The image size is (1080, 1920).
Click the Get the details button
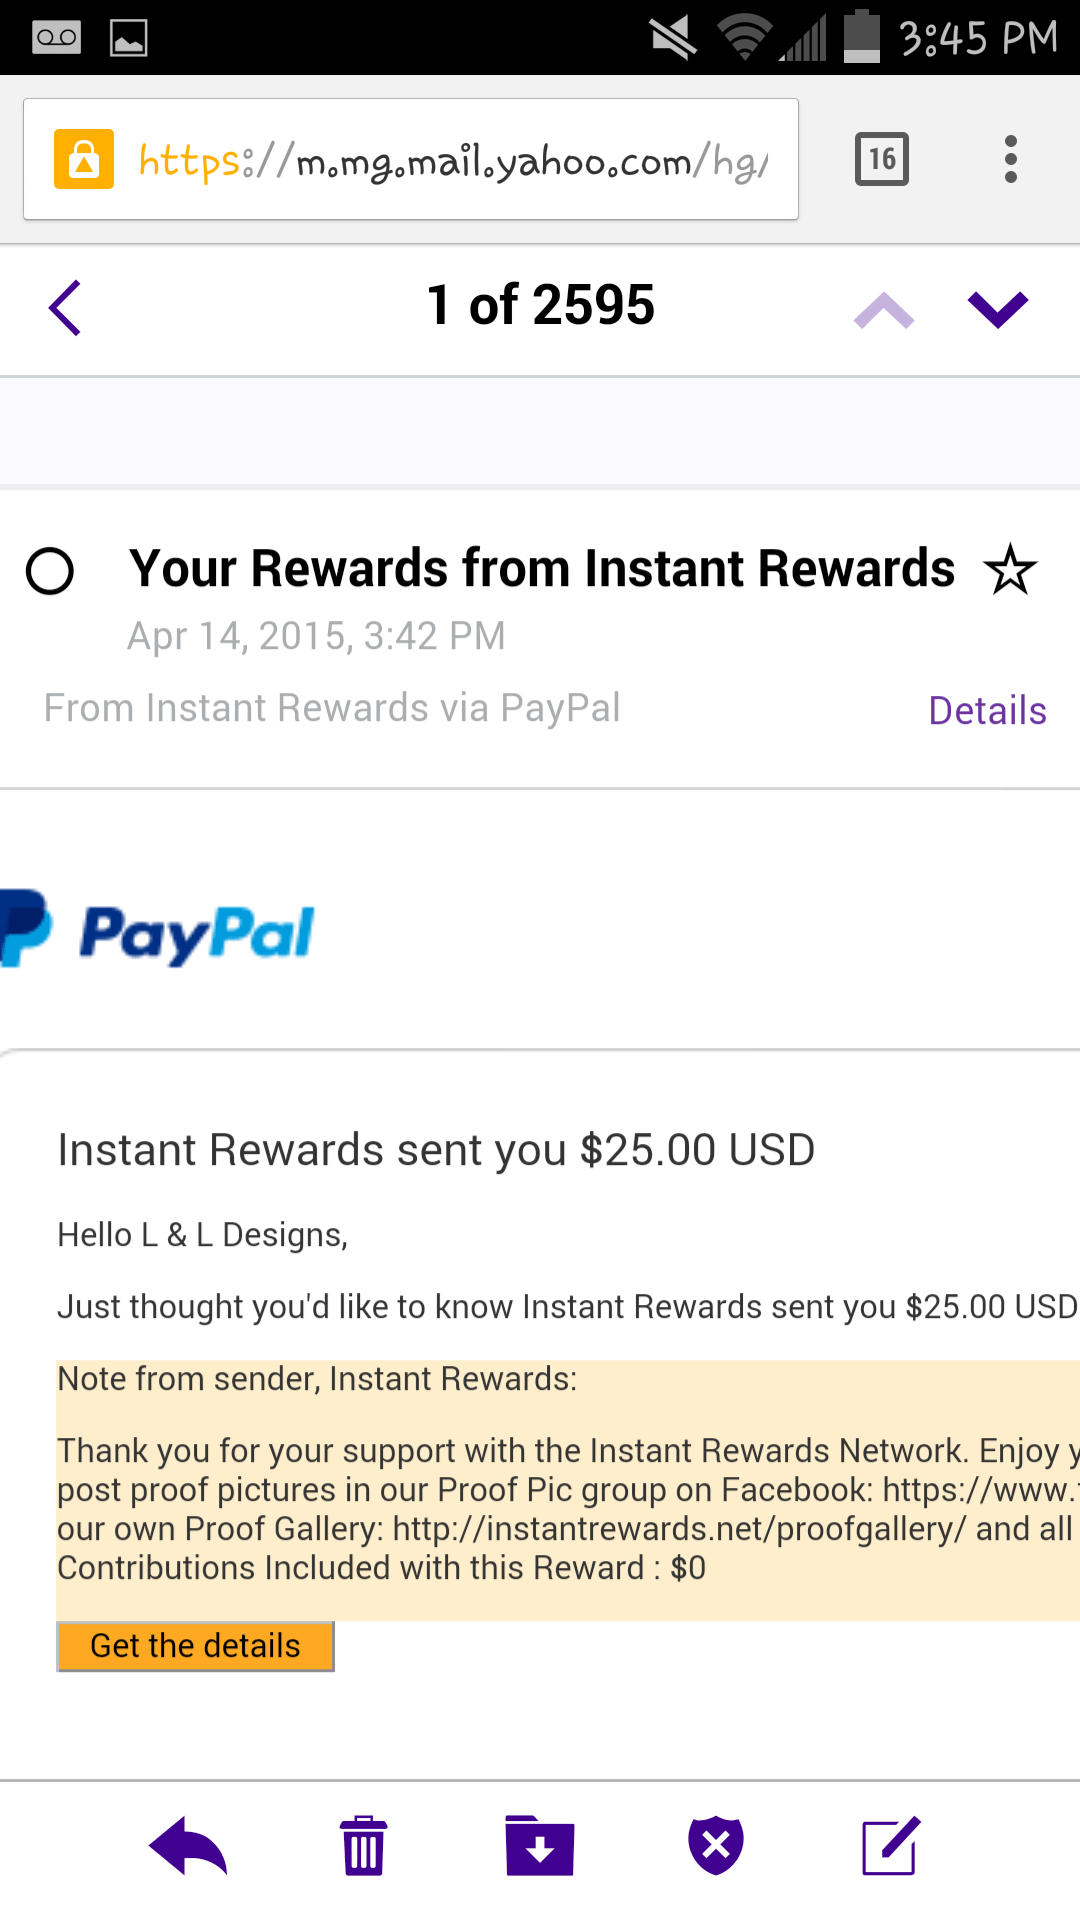195,1646
